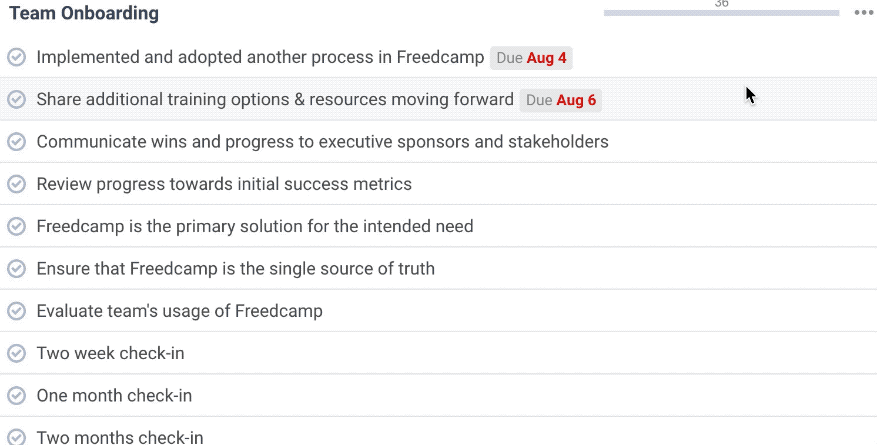Screen dimensions: 877x445
Task: Select the 'Two week check-in' task title
Action: pyautogui.click(x=110, y=353)
